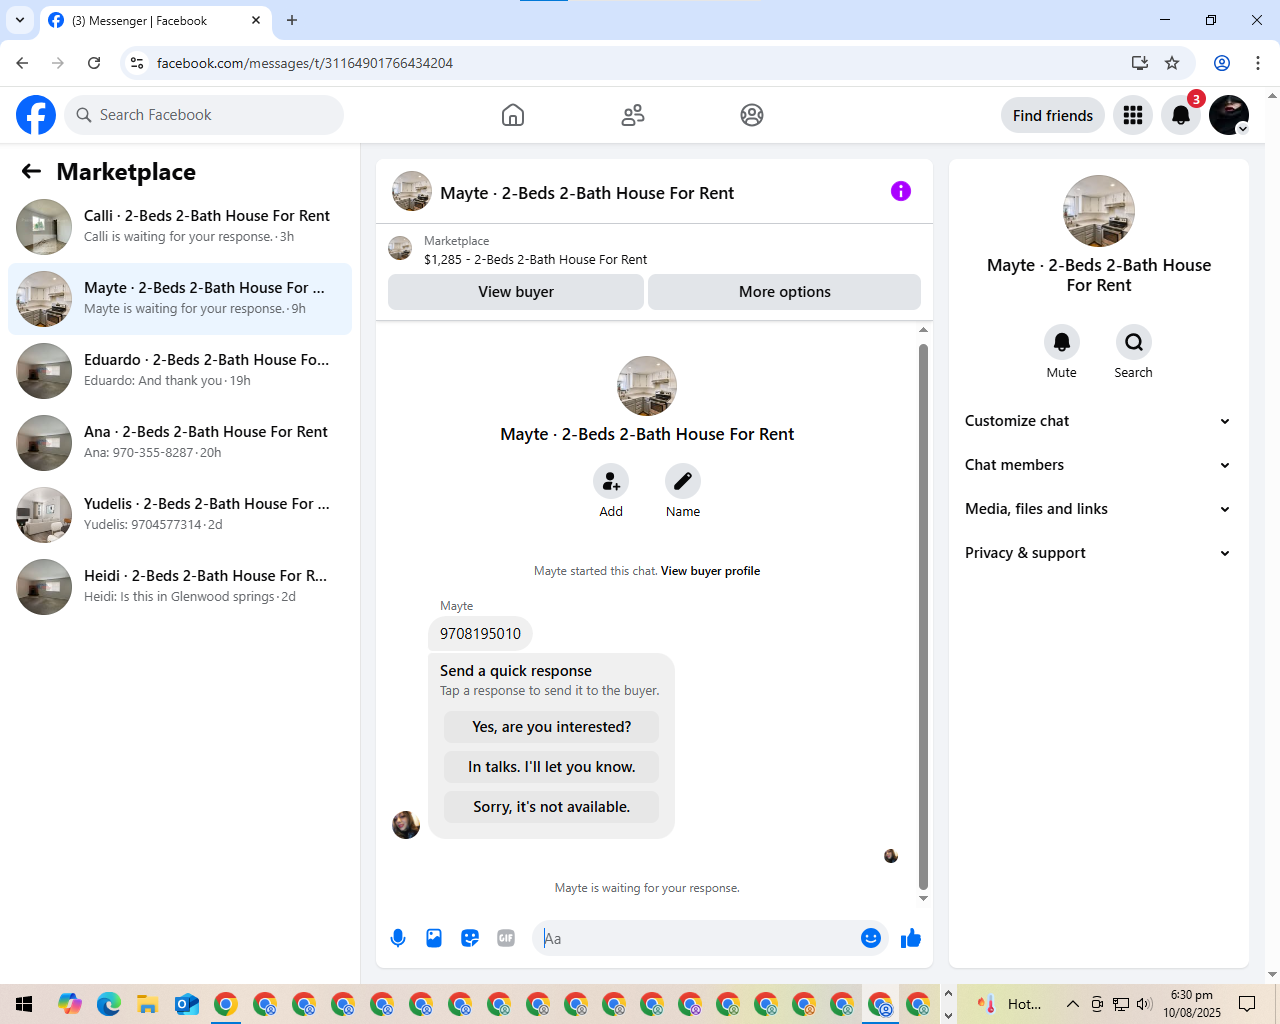Image resolution: width=1280 pixels, height=1024 pixels.
Task: Expand Privacy & support section
Action: pyautogui.click(x=1099, y=553)
